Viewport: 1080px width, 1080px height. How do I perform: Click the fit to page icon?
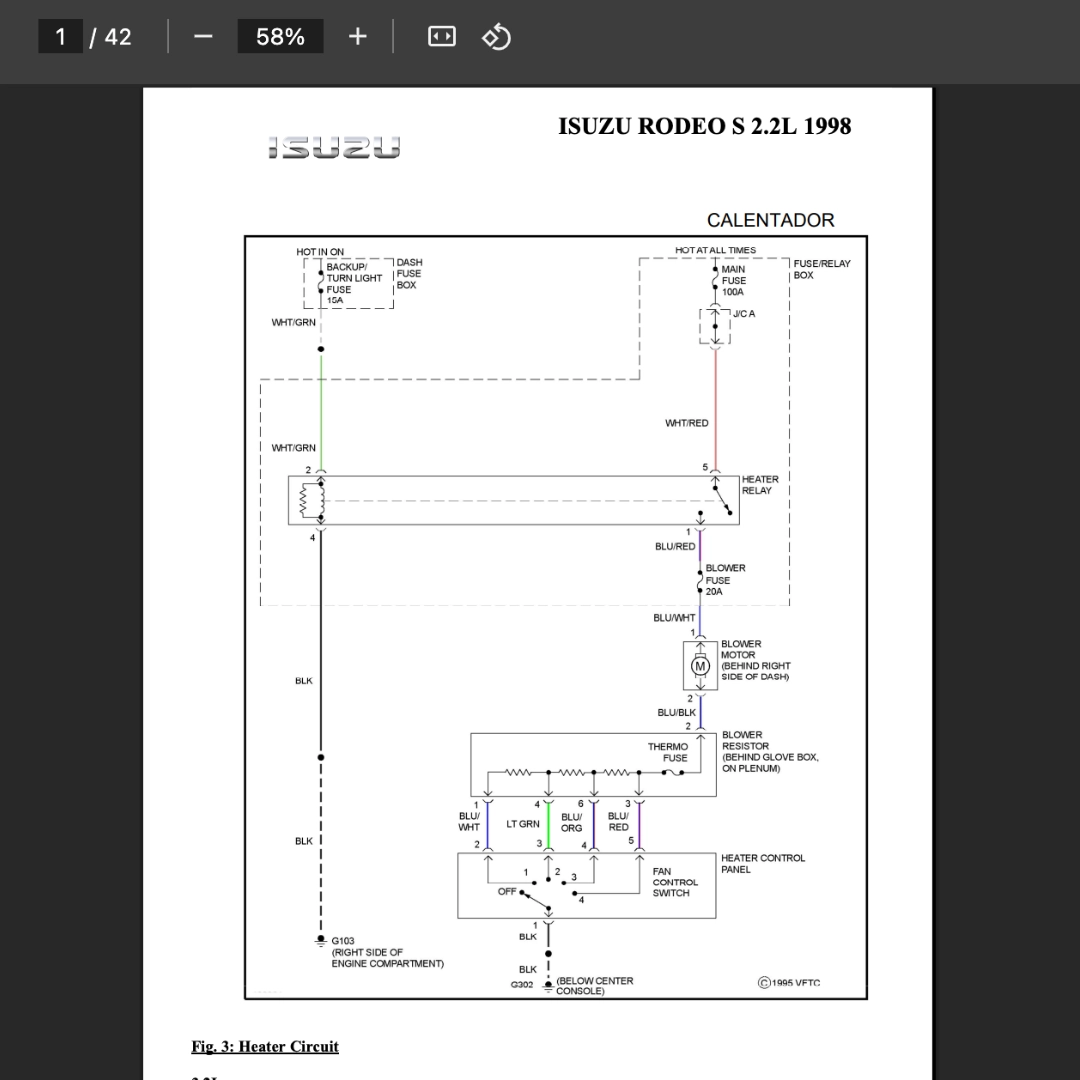tap(442, 37)
